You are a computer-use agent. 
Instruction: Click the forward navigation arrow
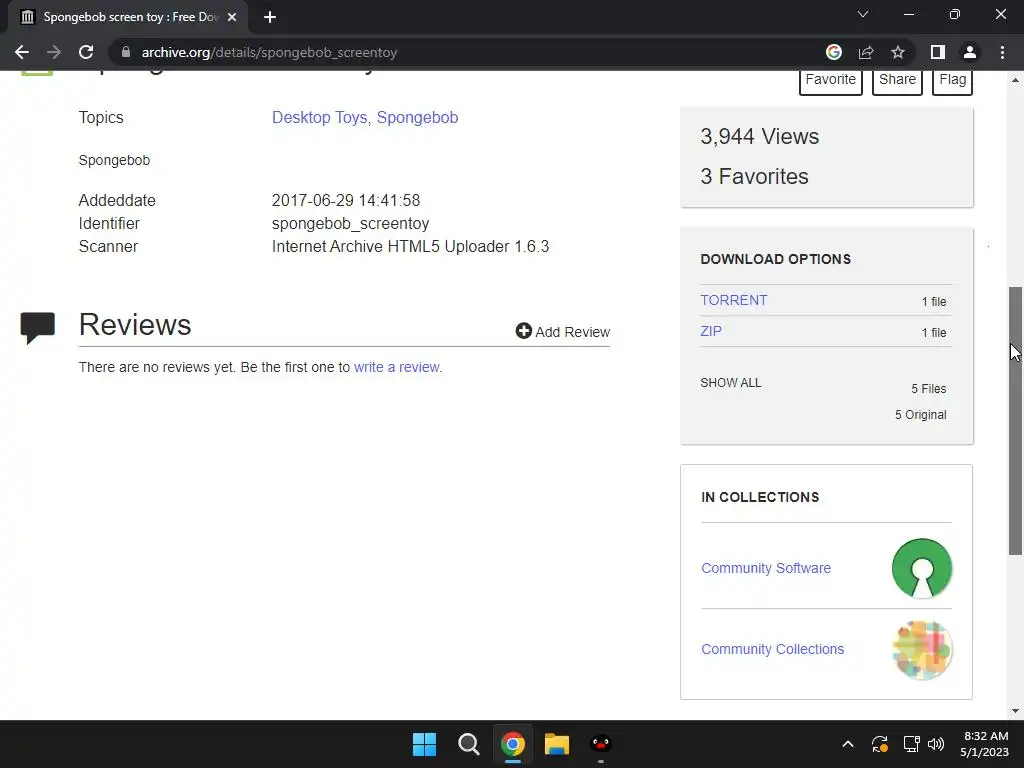click(x=54, y=52)
